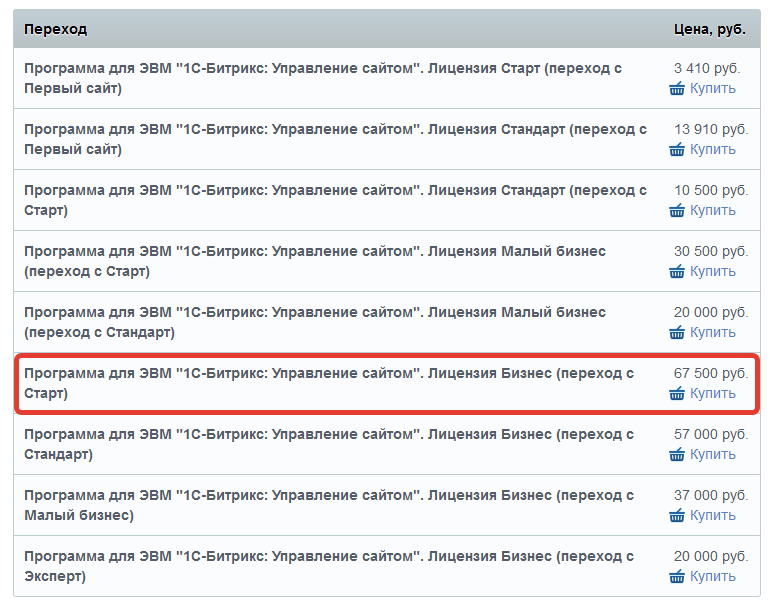
Task: Click 'Купить' for Малый бизнес upgrade from Стандарт
Action: (x=712, y=332)
